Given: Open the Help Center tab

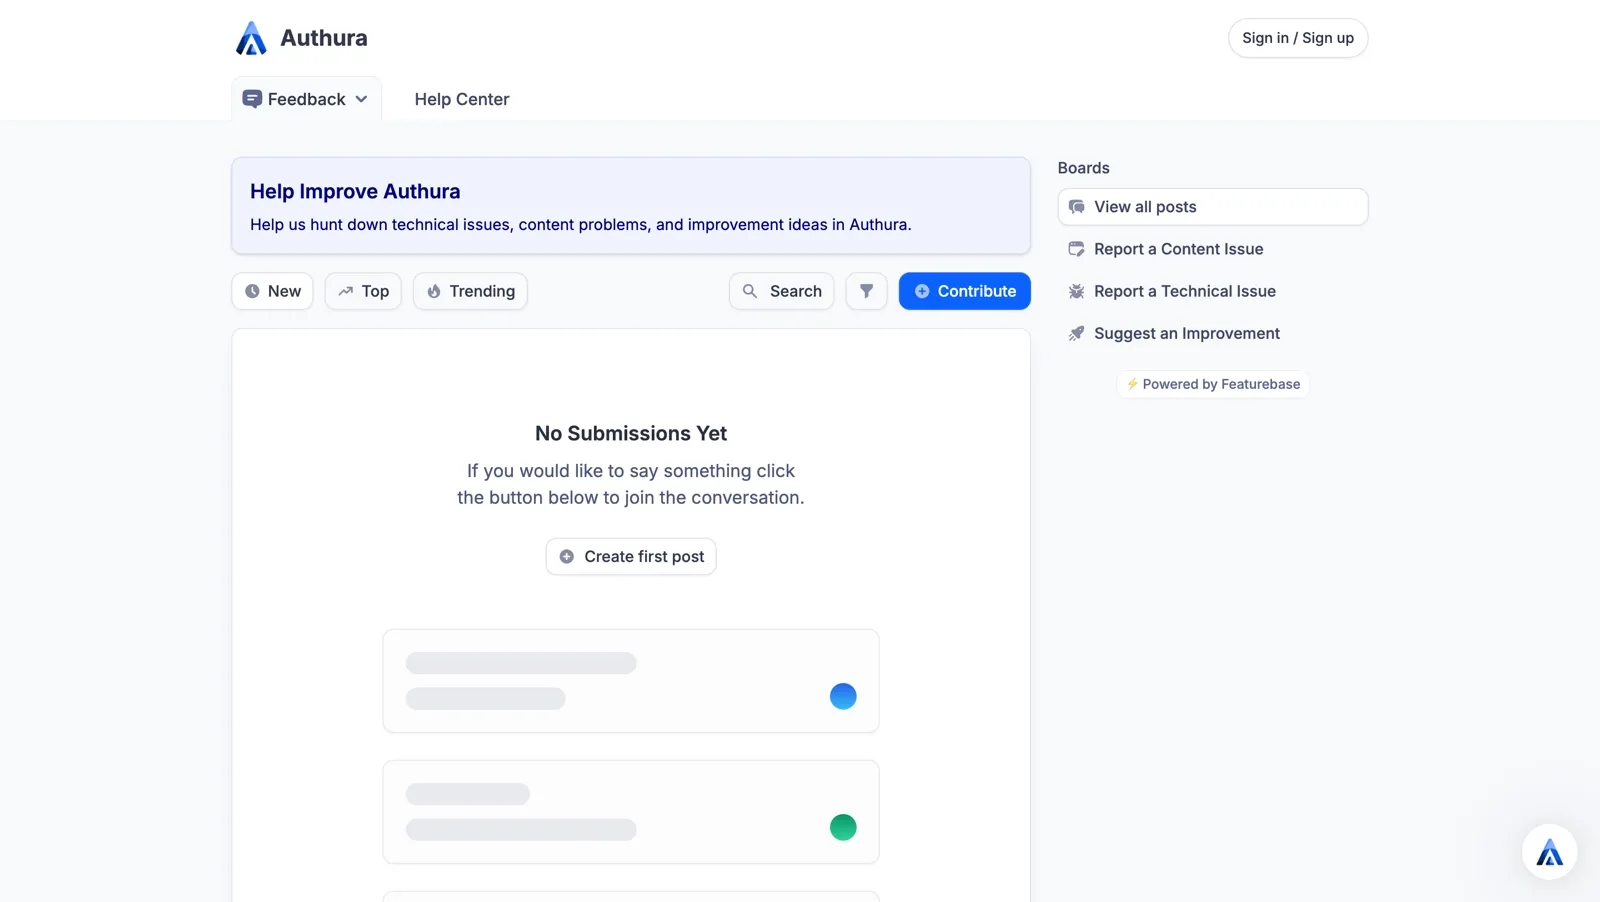Looking at the screenshot, I should click(x=462, y=99).
